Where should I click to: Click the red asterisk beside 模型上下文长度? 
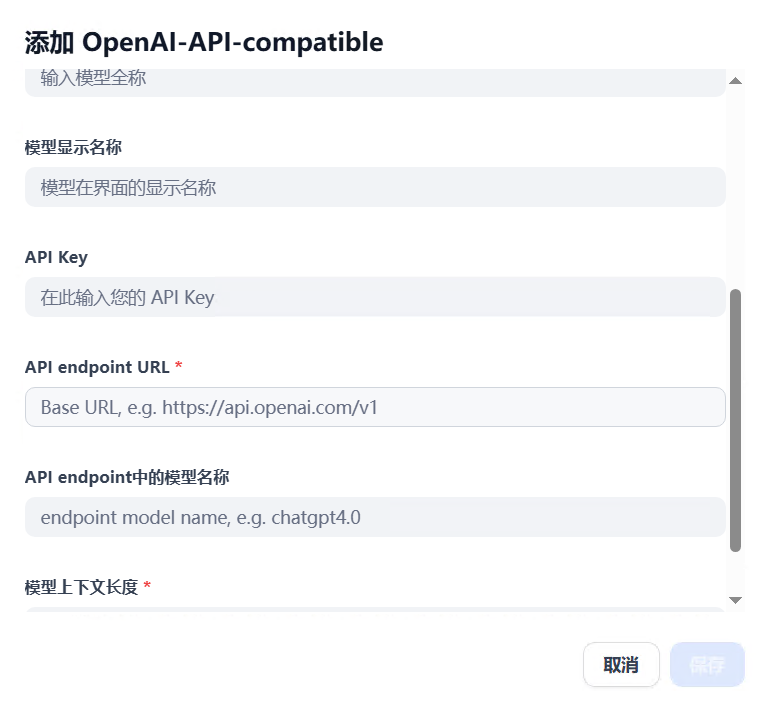[x=147, y=587]
